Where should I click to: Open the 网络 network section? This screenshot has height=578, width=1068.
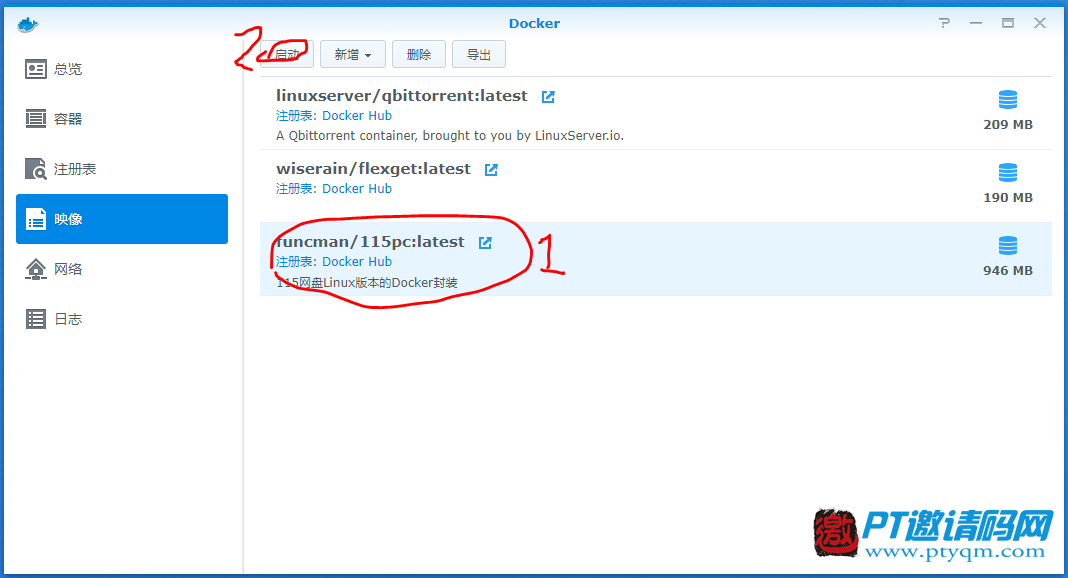coord(122,269)
